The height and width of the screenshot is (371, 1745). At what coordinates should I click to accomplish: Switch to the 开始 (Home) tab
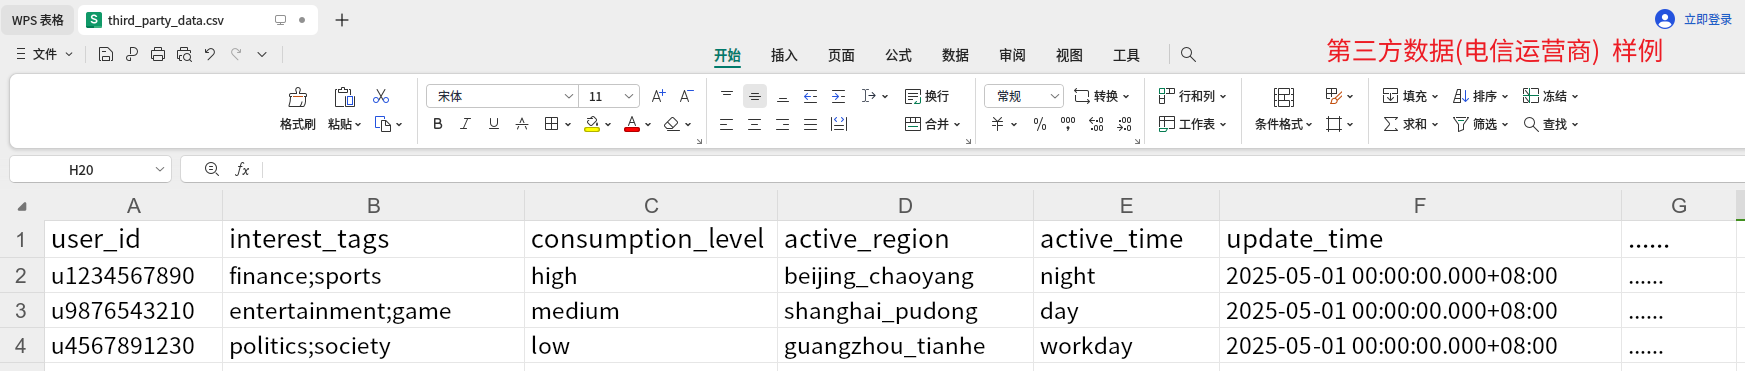pos(727,55)
